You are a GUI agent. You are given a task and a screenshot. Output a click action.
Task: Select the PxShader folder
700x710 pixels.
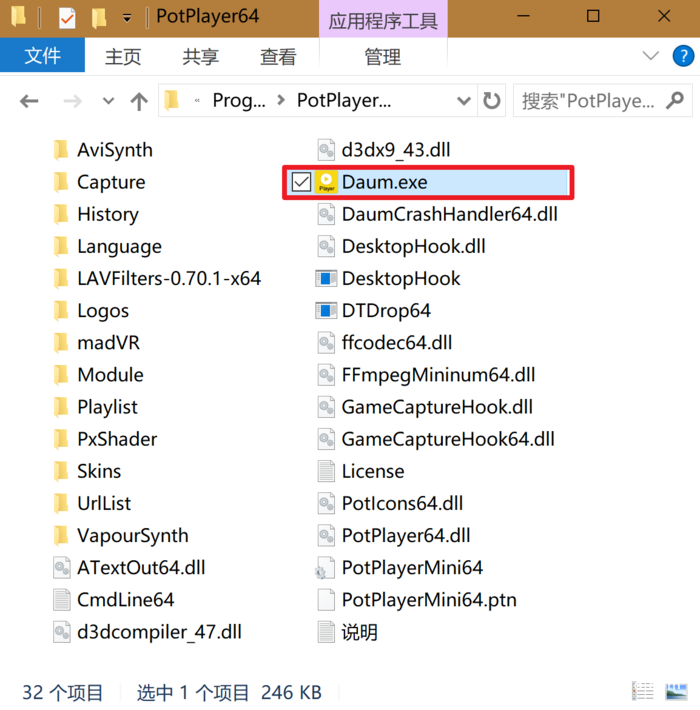[x=105, y=439]
